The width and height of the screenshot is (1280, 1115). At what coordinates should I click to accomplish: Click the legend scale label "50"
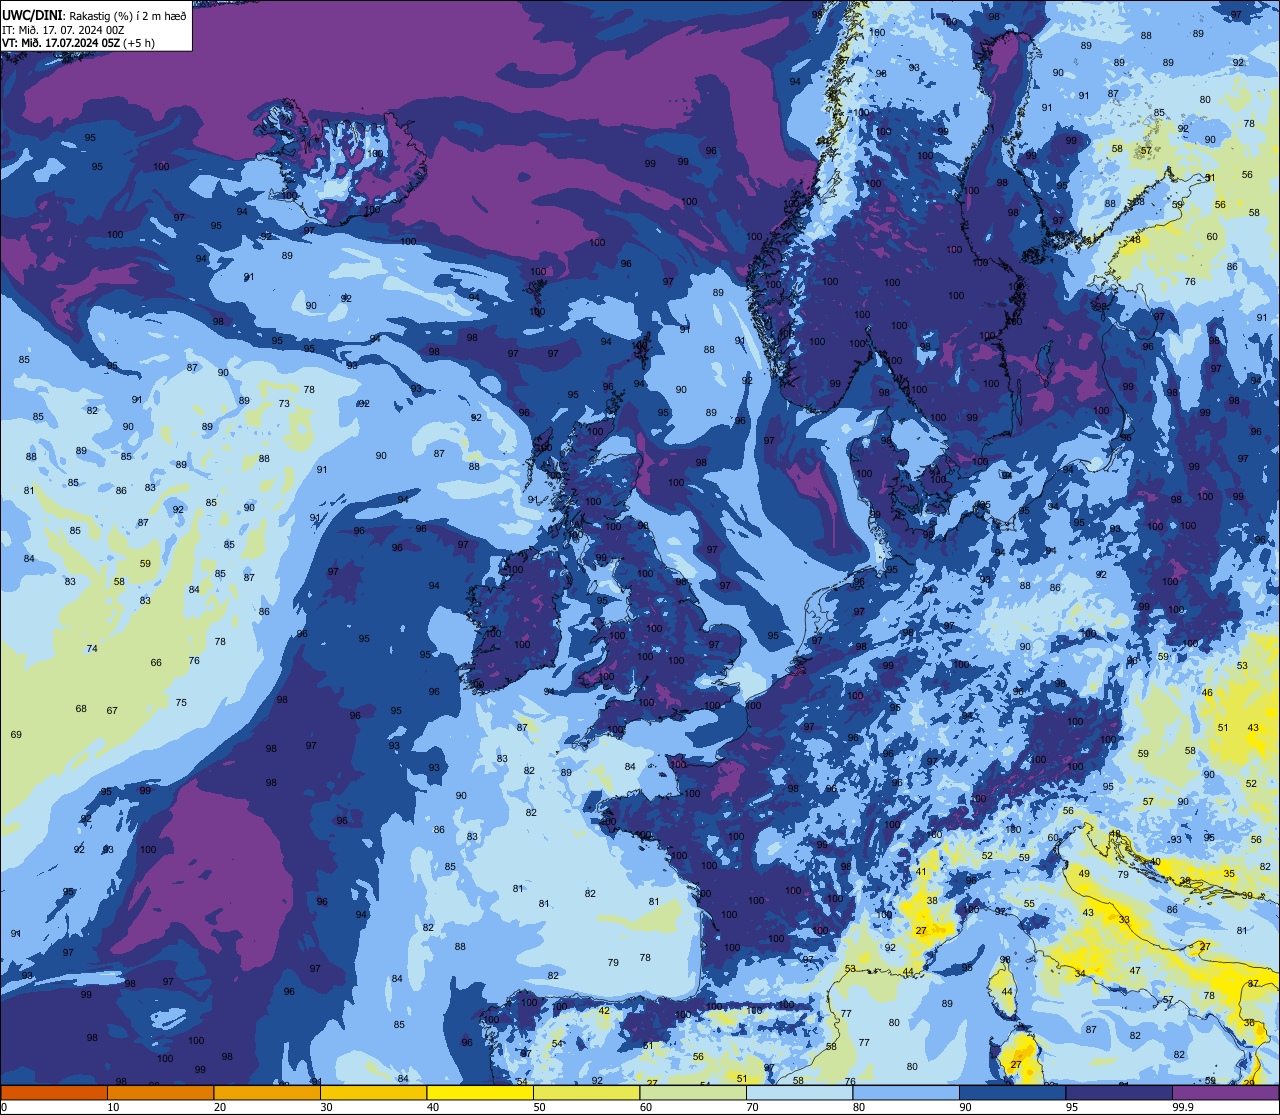tap(539, 1107)
